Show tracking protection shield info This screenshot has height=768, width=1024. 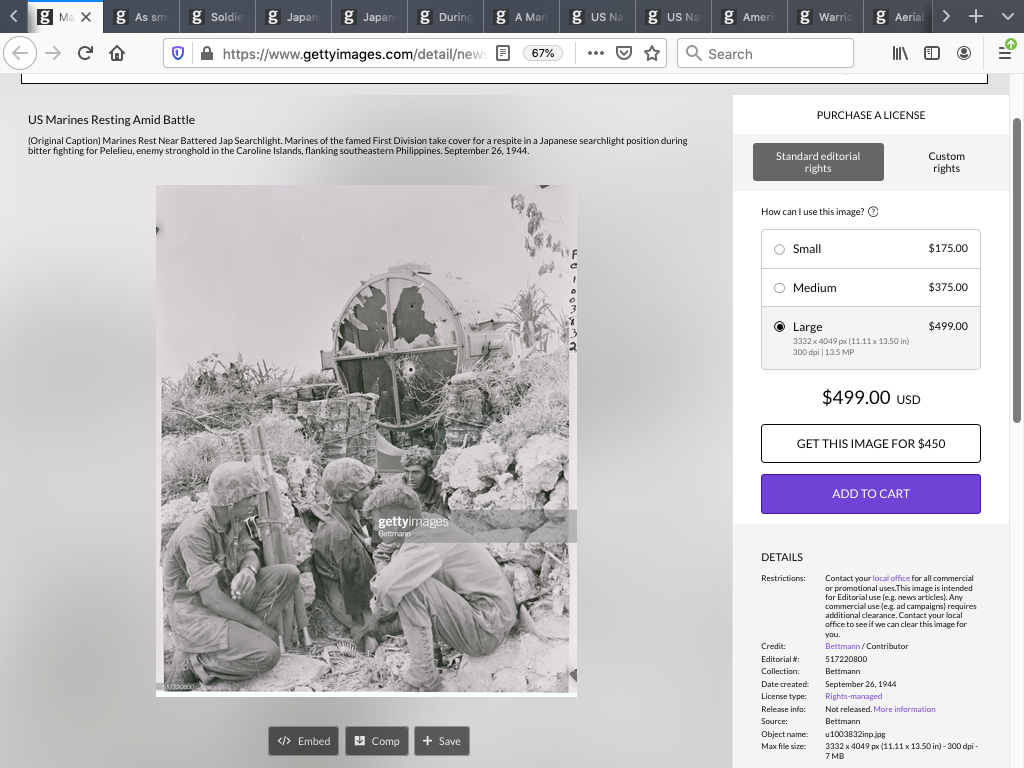tap(179, 53)
